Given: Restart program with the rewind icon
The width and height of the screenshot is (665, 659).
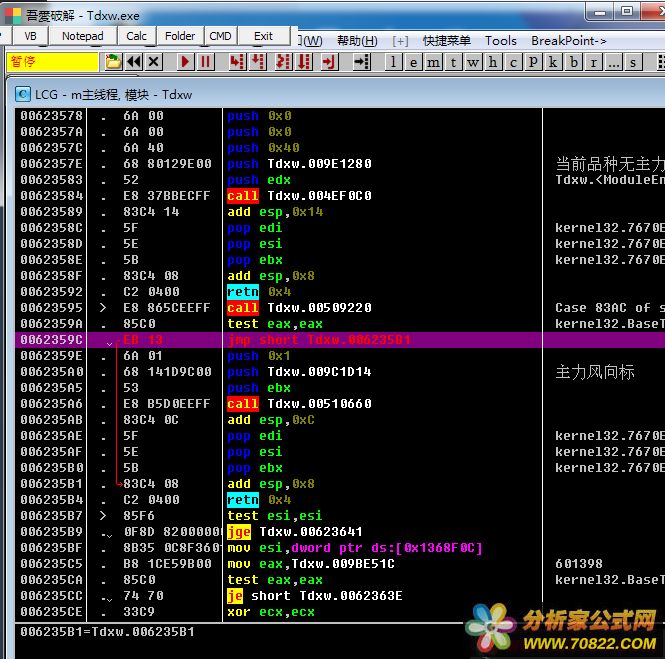Looking at the screenshot, I should [x=134, y=62].
